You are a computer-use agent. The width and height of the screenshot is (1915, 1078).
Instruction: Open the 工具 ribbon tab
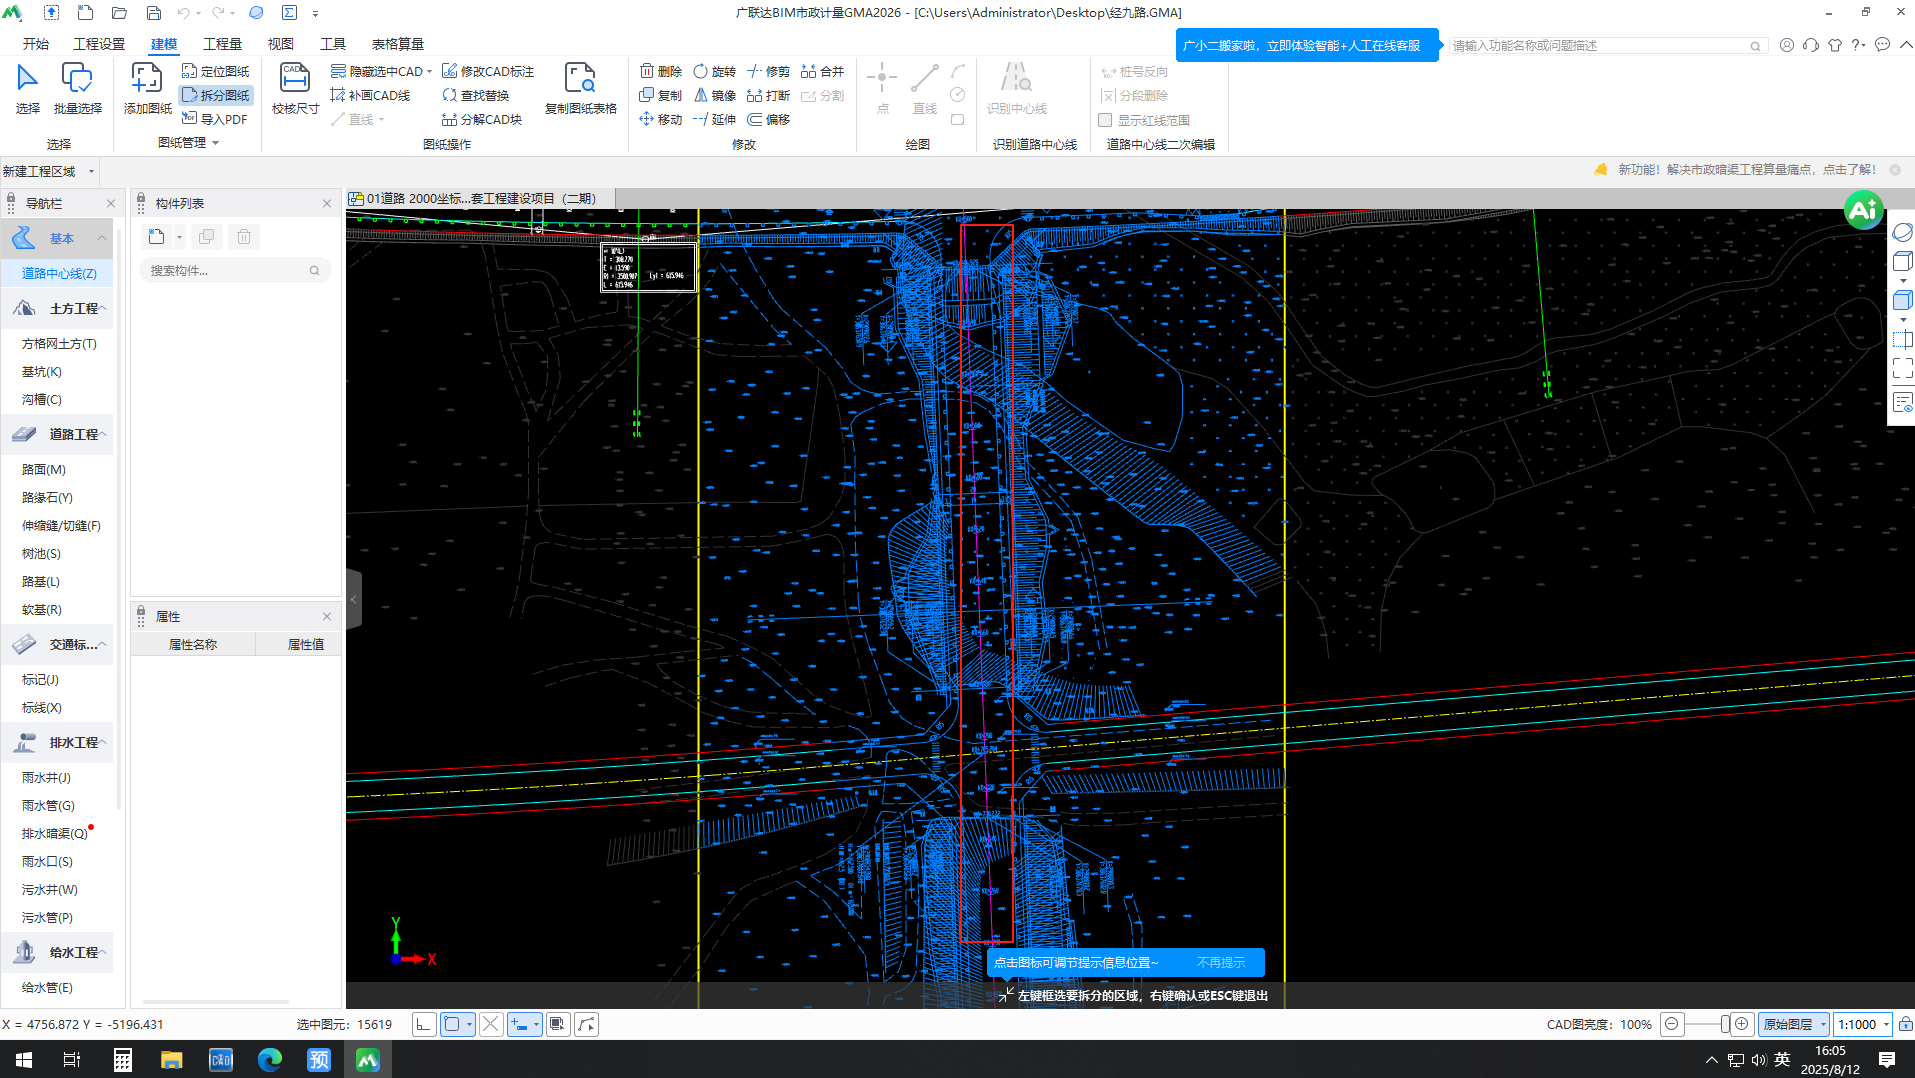point(333,44)
